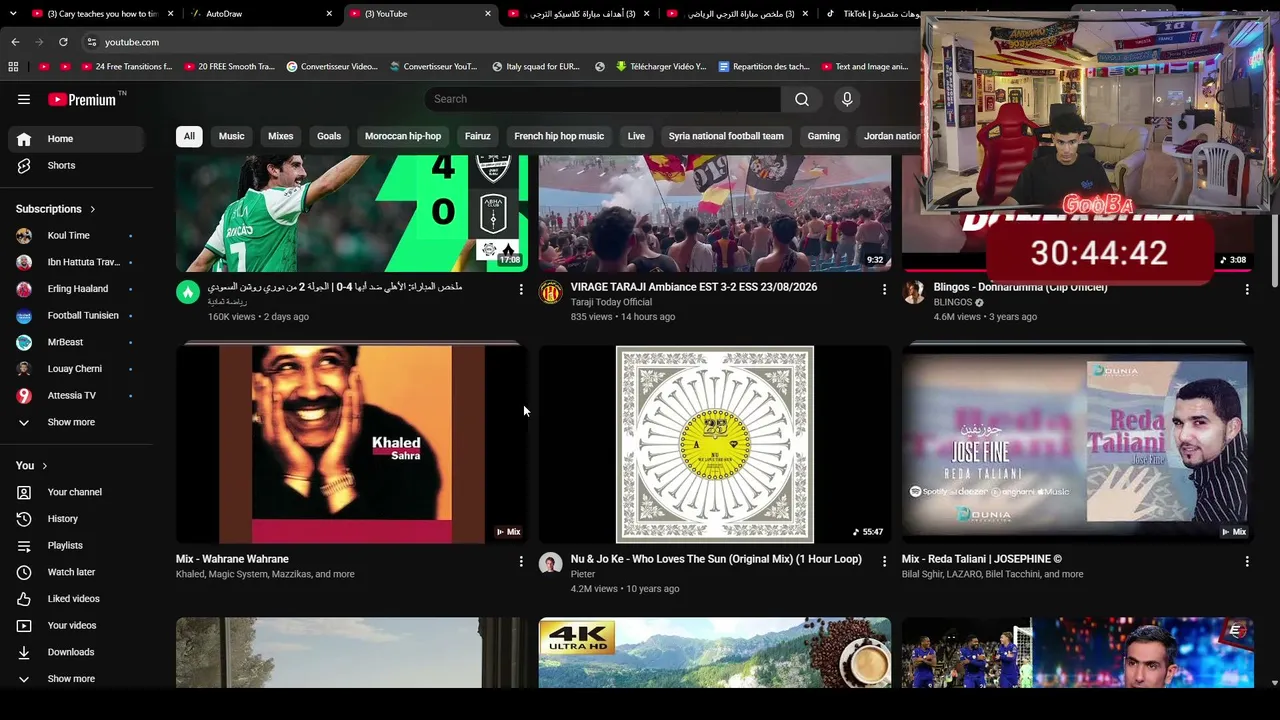Open more options for VIRAGE TARAJI video
This screenshot has height=720, width=1280.
884,290
